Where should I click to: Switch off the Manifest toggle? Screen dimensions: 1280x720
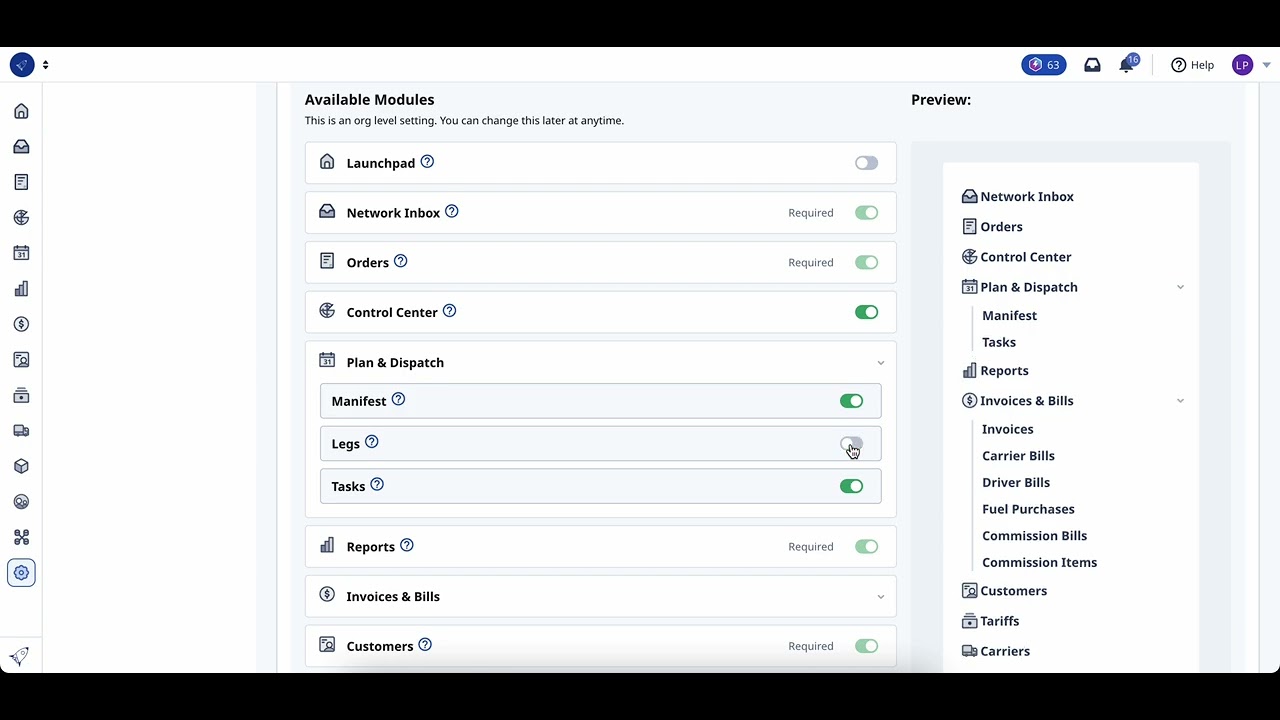coord(851,401)
